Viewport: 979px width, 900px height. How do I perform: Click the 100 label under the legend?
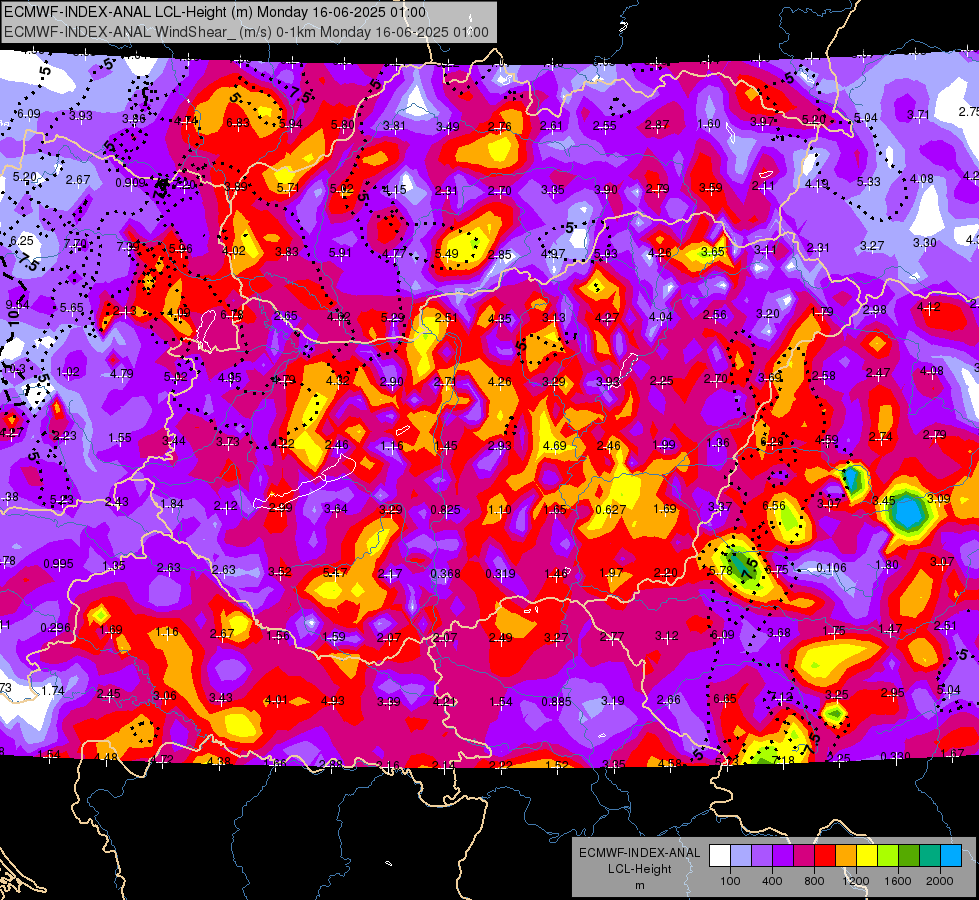pos(730,881)
